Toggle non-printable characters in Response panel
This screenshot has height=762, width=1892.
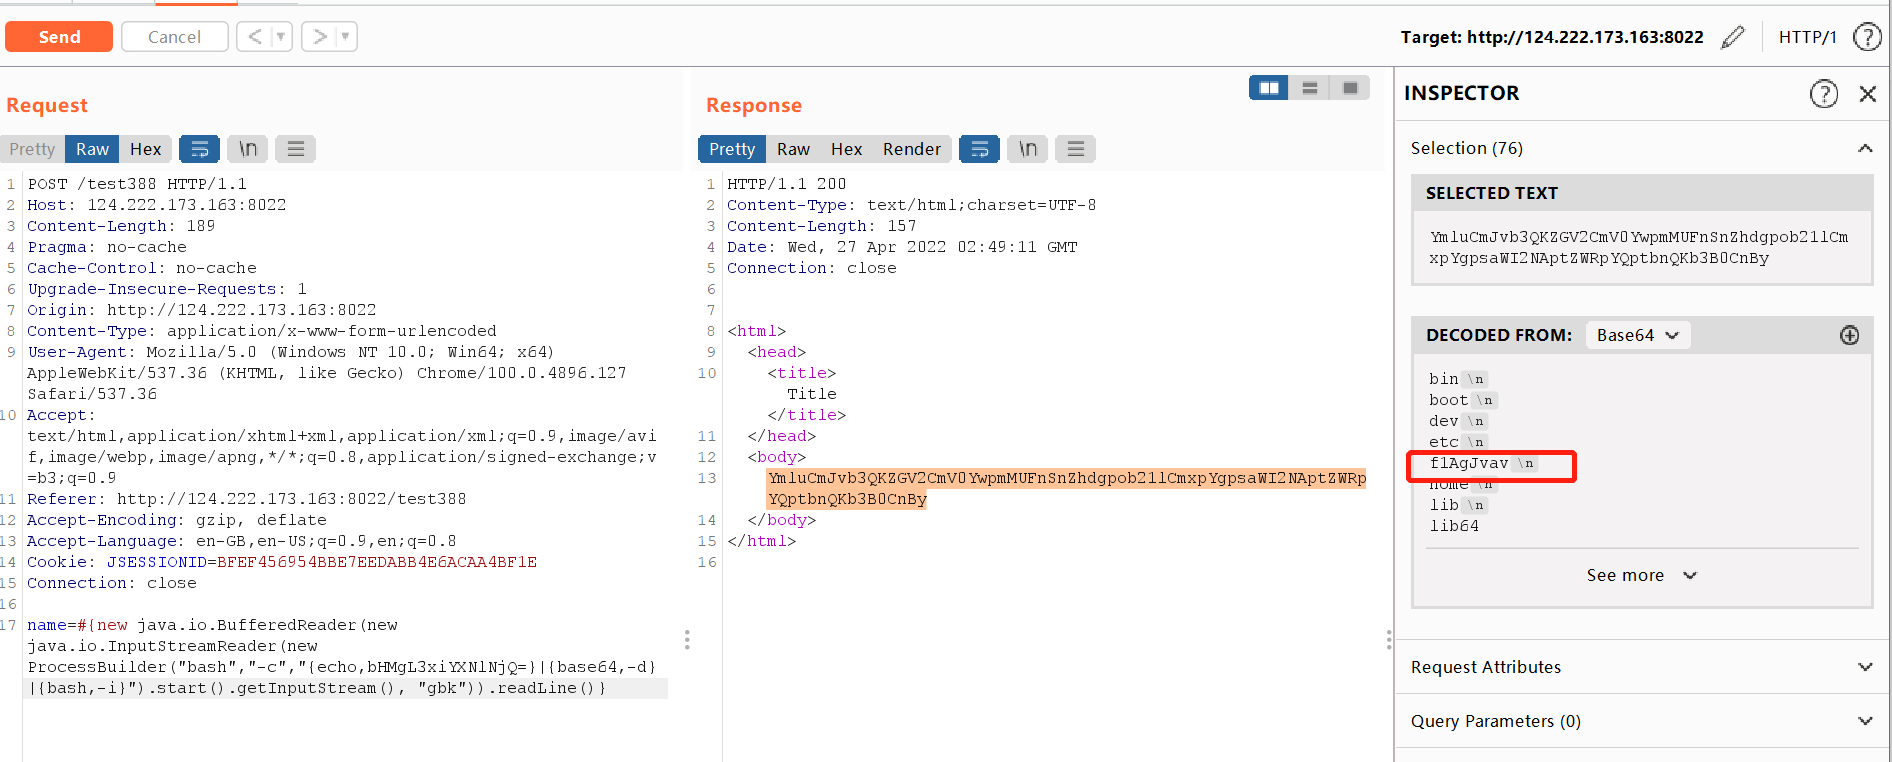point(1028,149)
